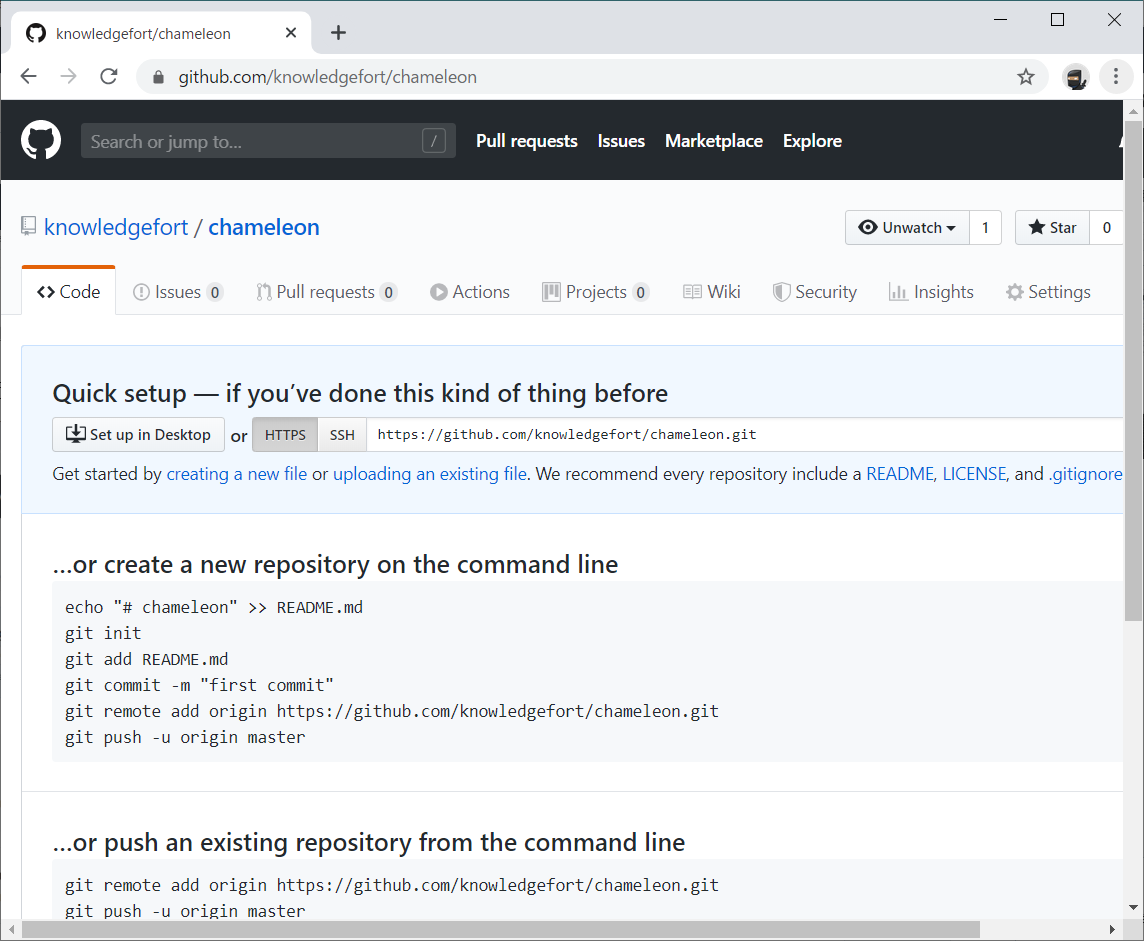
Task: Click the browser address bar URL
Action: click(x=328, y=77)
